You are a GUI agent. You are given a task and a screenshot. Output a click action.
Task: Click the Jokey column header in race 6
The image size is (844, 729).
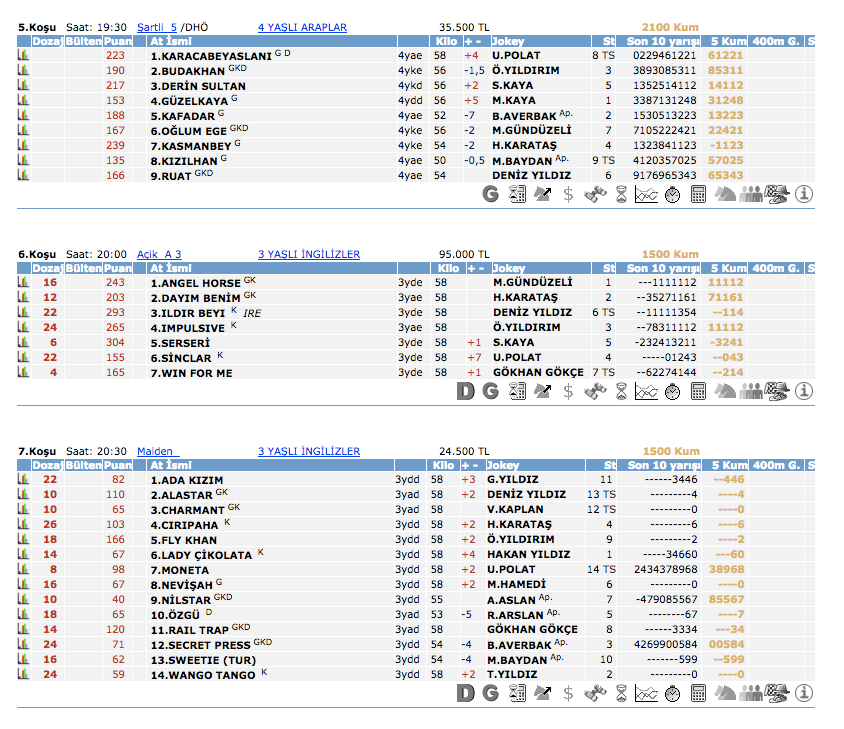(509, 268)
